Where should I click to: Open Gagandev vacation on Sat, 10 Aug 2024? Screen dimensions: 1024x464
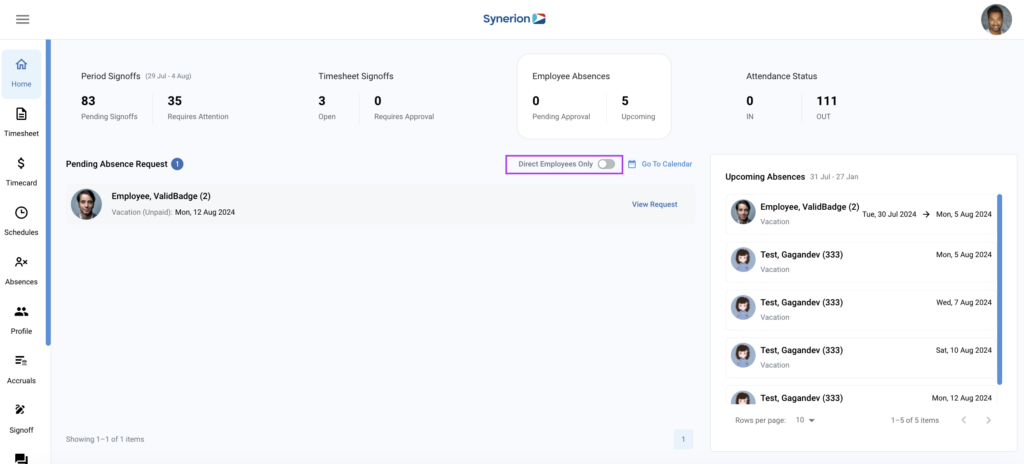point(861,357)
